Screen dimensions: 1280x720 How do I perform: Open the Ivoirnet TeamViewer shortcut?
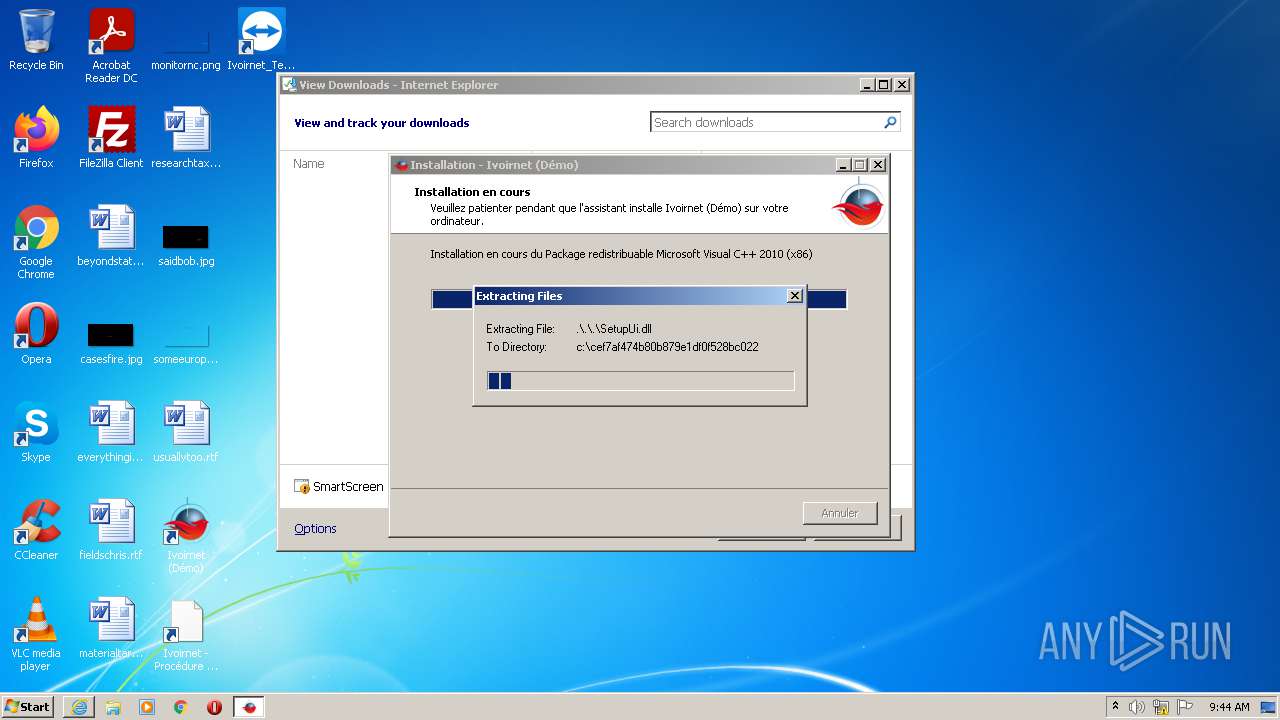[261, 40]
